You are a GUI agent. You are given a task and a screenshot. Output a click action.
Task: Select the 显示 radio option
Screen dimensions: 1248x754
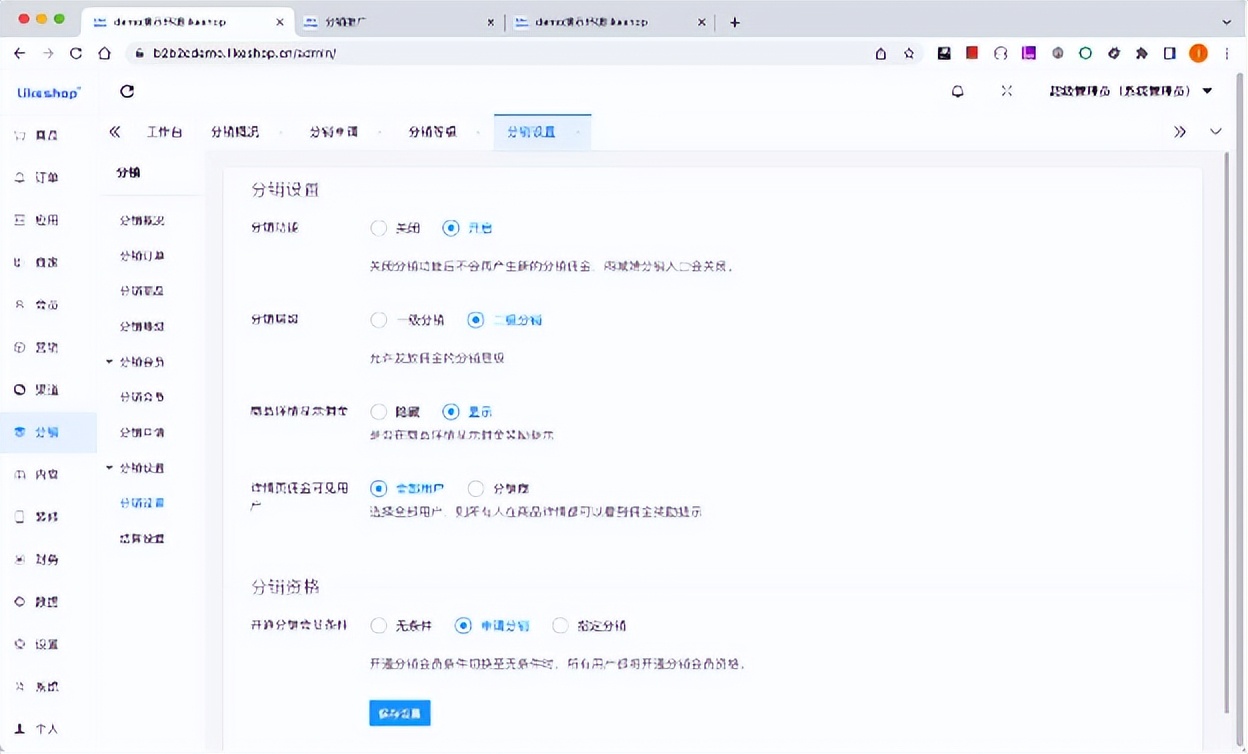451,411
